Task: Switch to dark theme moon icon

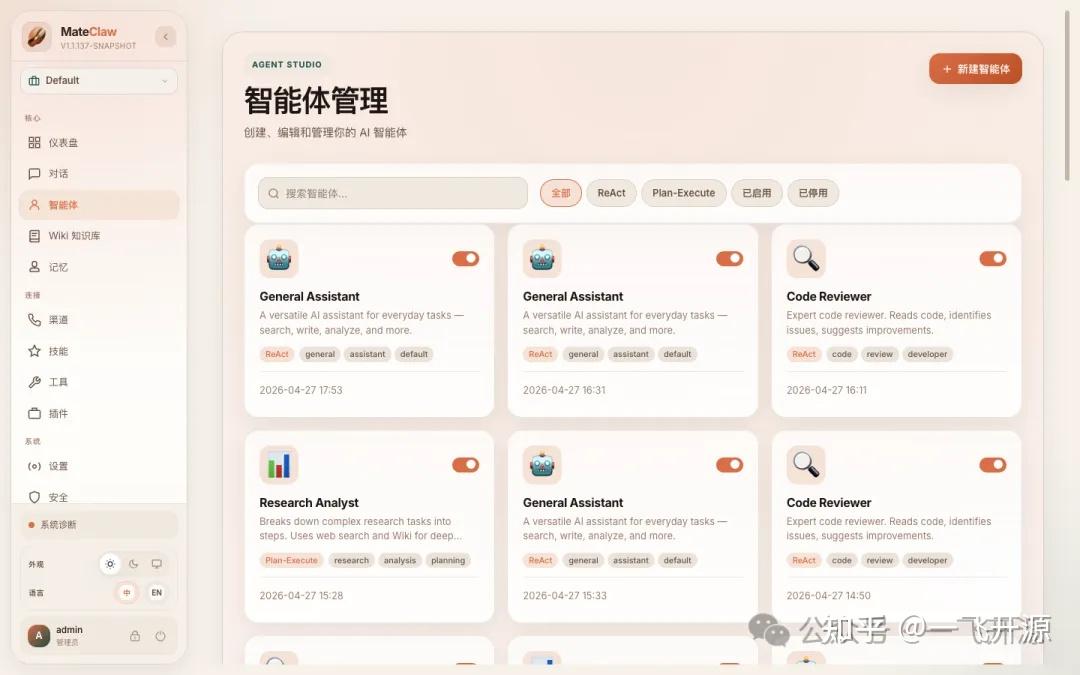Action: tap(134, 563)
